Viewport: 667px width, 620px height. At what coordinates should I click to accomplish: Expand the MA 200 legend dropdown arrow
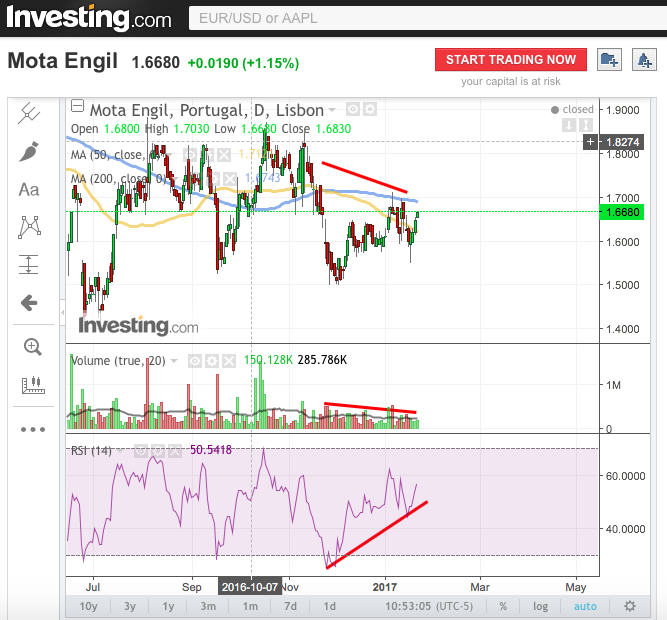[175, 178]
